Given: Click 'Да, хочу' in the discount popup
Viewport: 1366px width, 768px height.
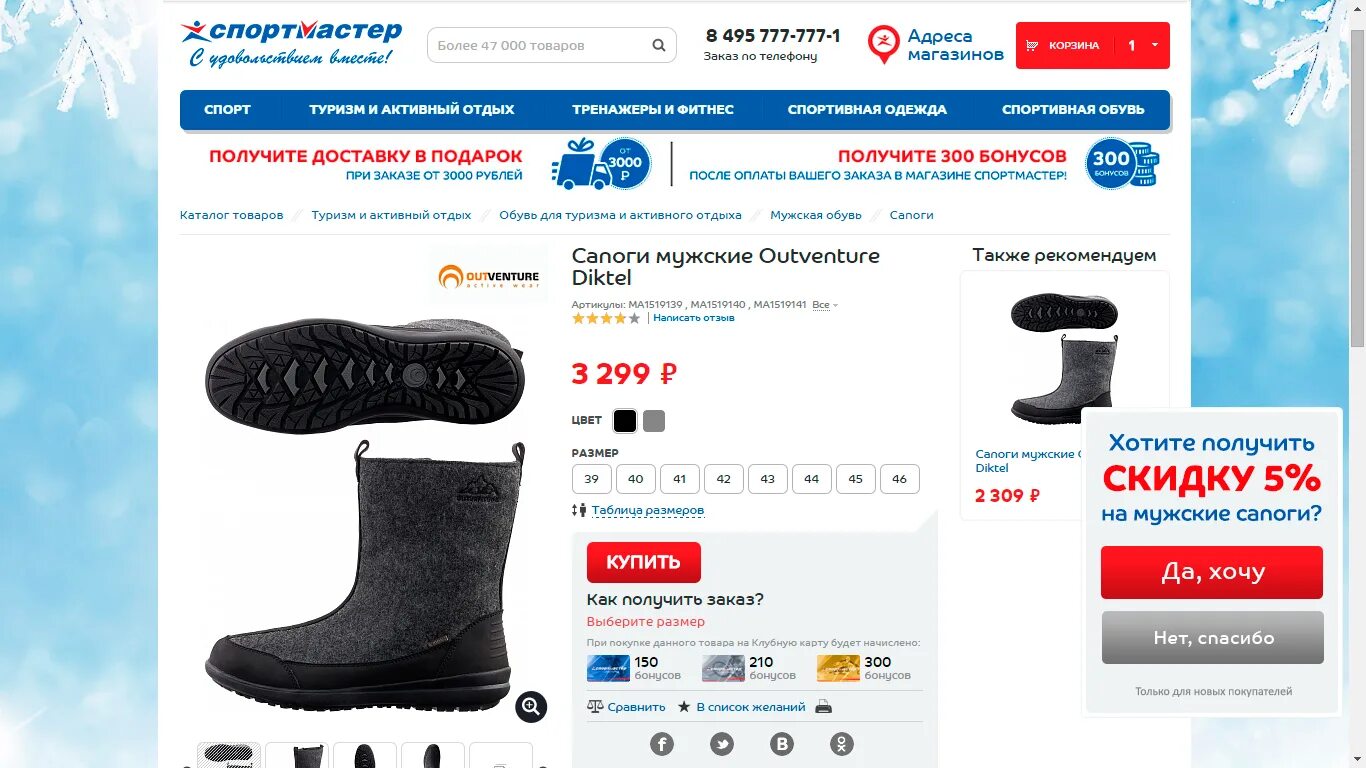Looking at the screenshot, I should pyautogui.click(x=1212, y=572).
